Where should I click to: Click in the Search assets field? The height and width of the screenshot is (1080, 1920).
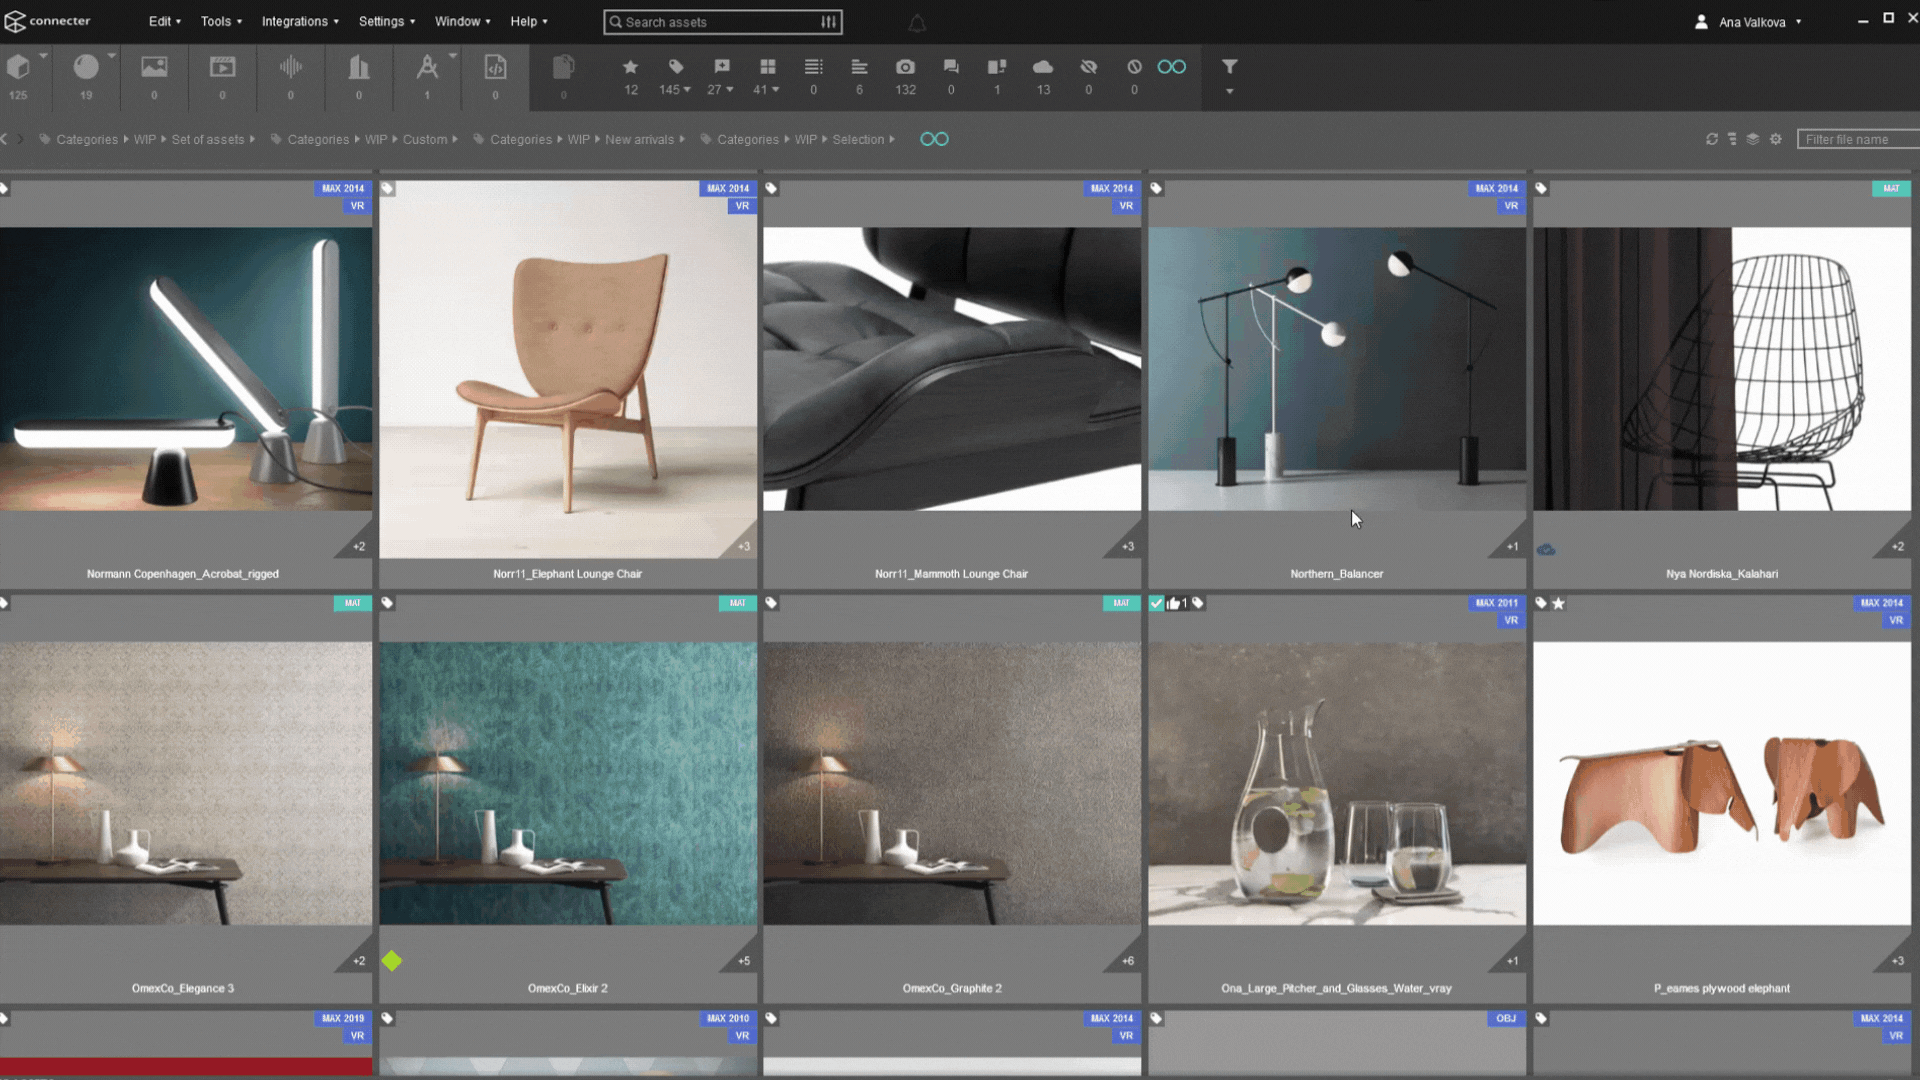click(x=720, y=22)
